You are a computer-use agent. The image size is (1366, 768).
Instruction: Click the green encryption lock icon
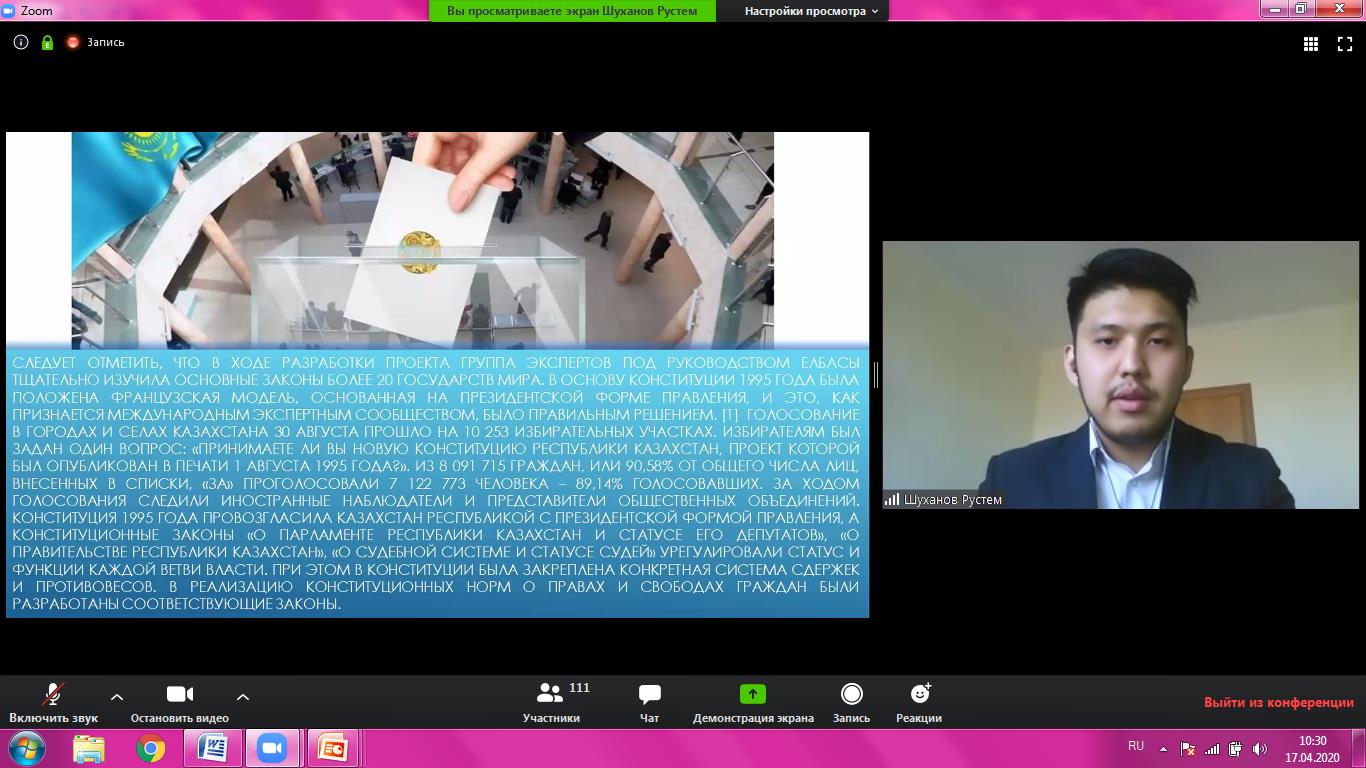[x=47, y=43]
